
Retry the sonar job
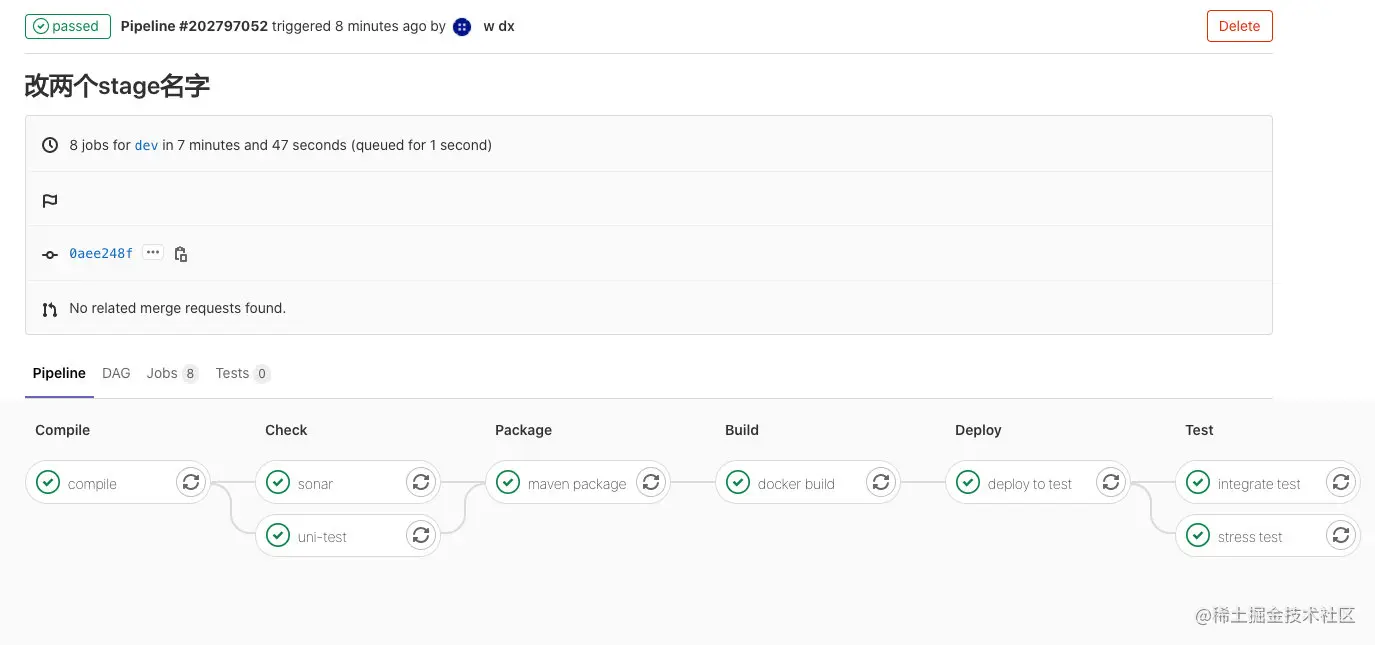click(x=421, y=482)
